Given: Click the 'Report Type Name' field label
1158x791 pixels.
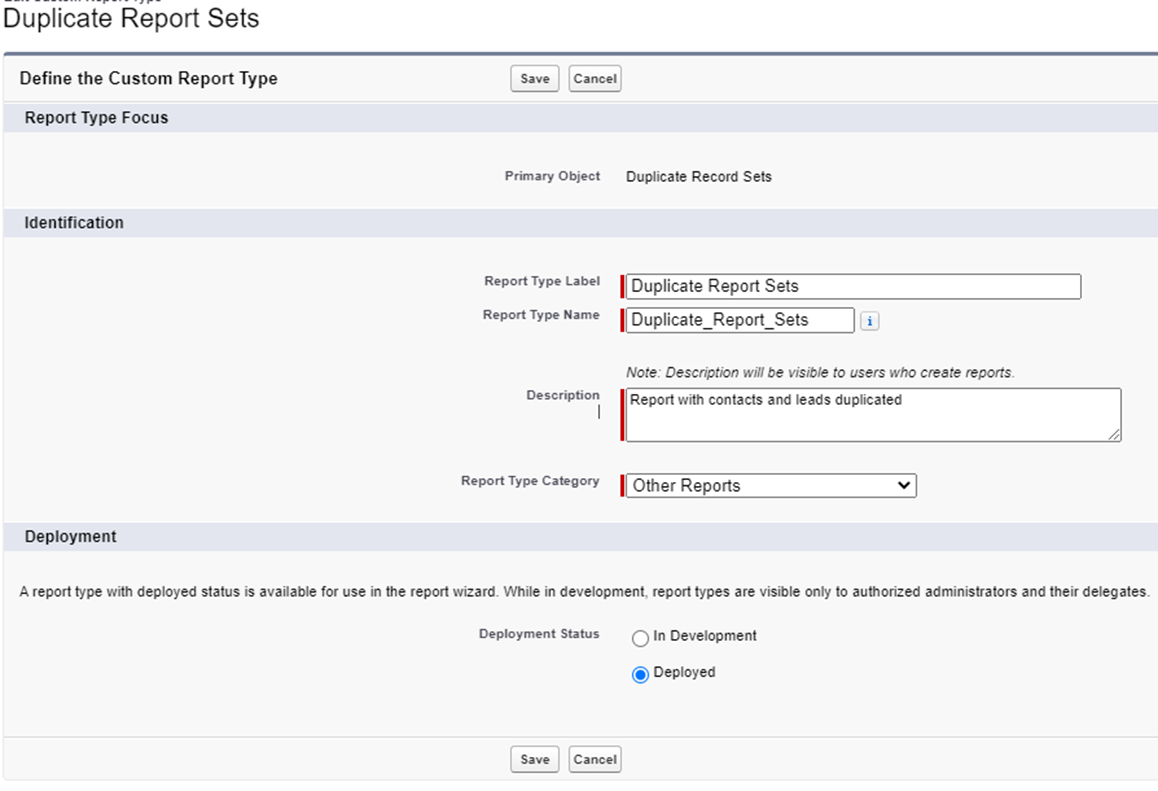Looking at the screenshot, I should (541, 315).
